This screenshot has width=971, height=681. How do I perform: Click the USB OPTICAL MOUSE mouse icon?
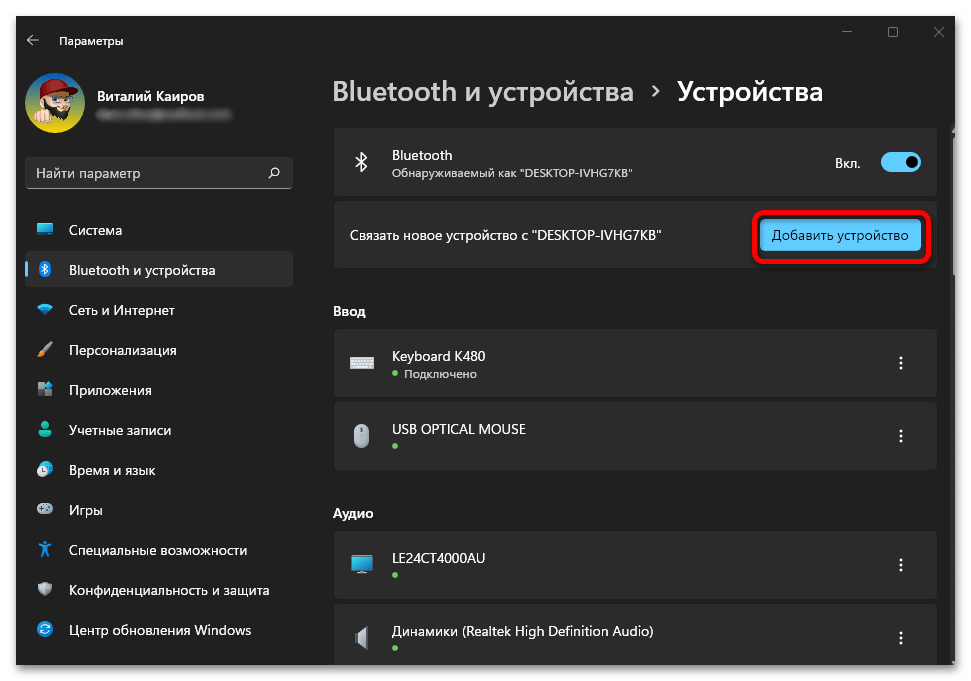coord(362,436)
